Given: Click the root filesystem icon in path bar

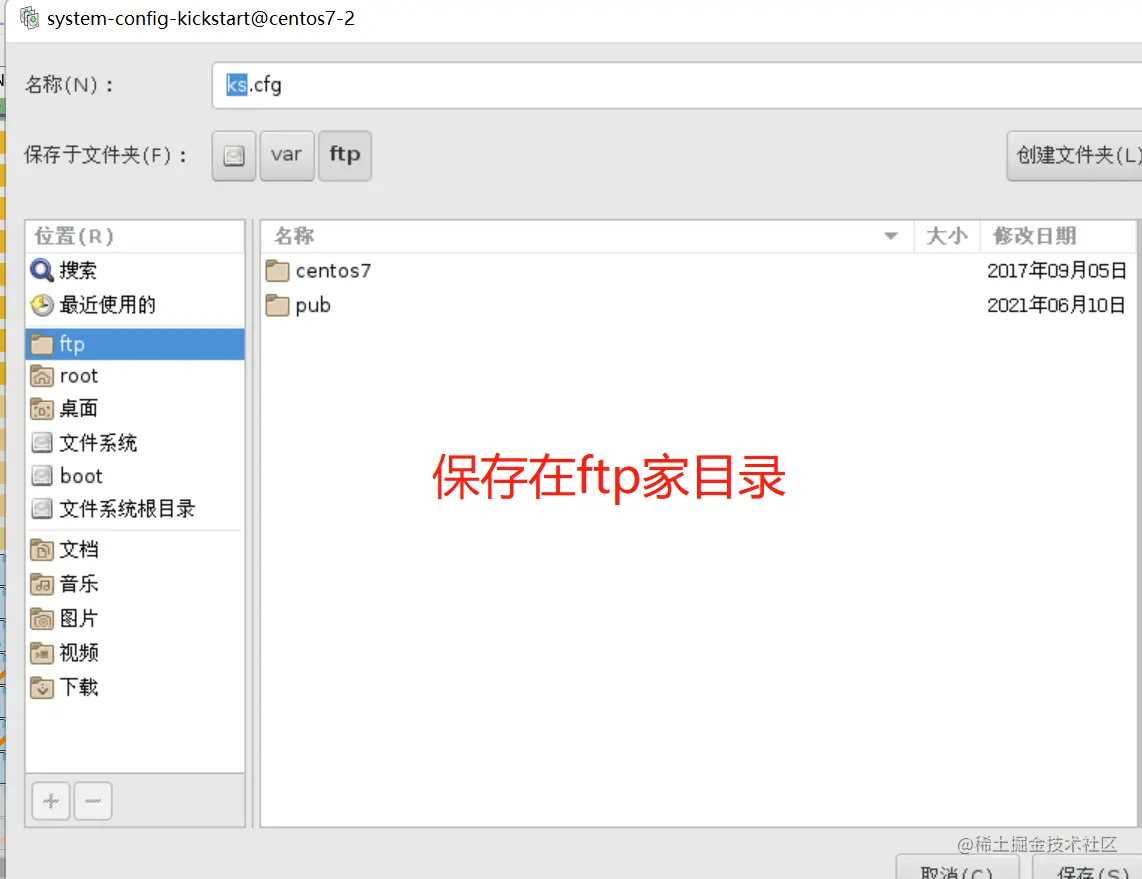Looking at the screenshot, I should [x=234, y=155].
